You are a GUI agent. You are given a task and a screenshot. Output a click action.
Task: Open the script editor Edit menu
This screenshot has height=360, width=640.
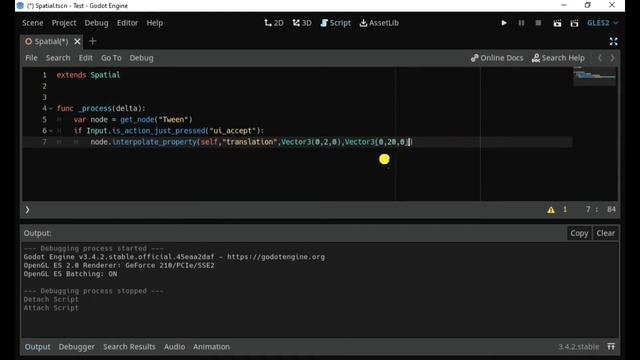[86, 58]
